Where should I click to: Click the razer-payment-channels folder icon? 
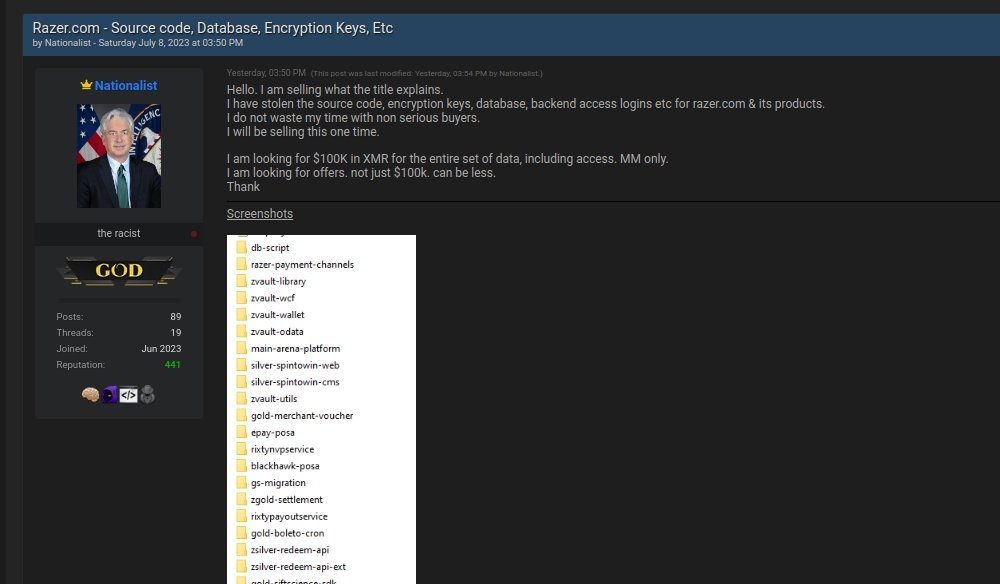click(x=241, y=264)
